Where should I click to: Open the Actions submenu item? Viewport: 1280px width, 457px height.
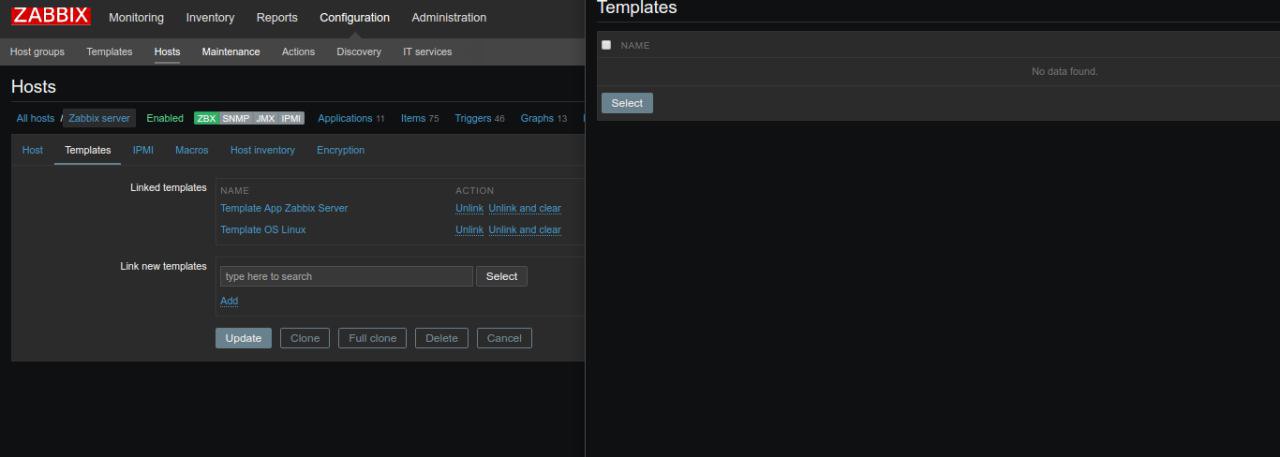click(298, 52)
